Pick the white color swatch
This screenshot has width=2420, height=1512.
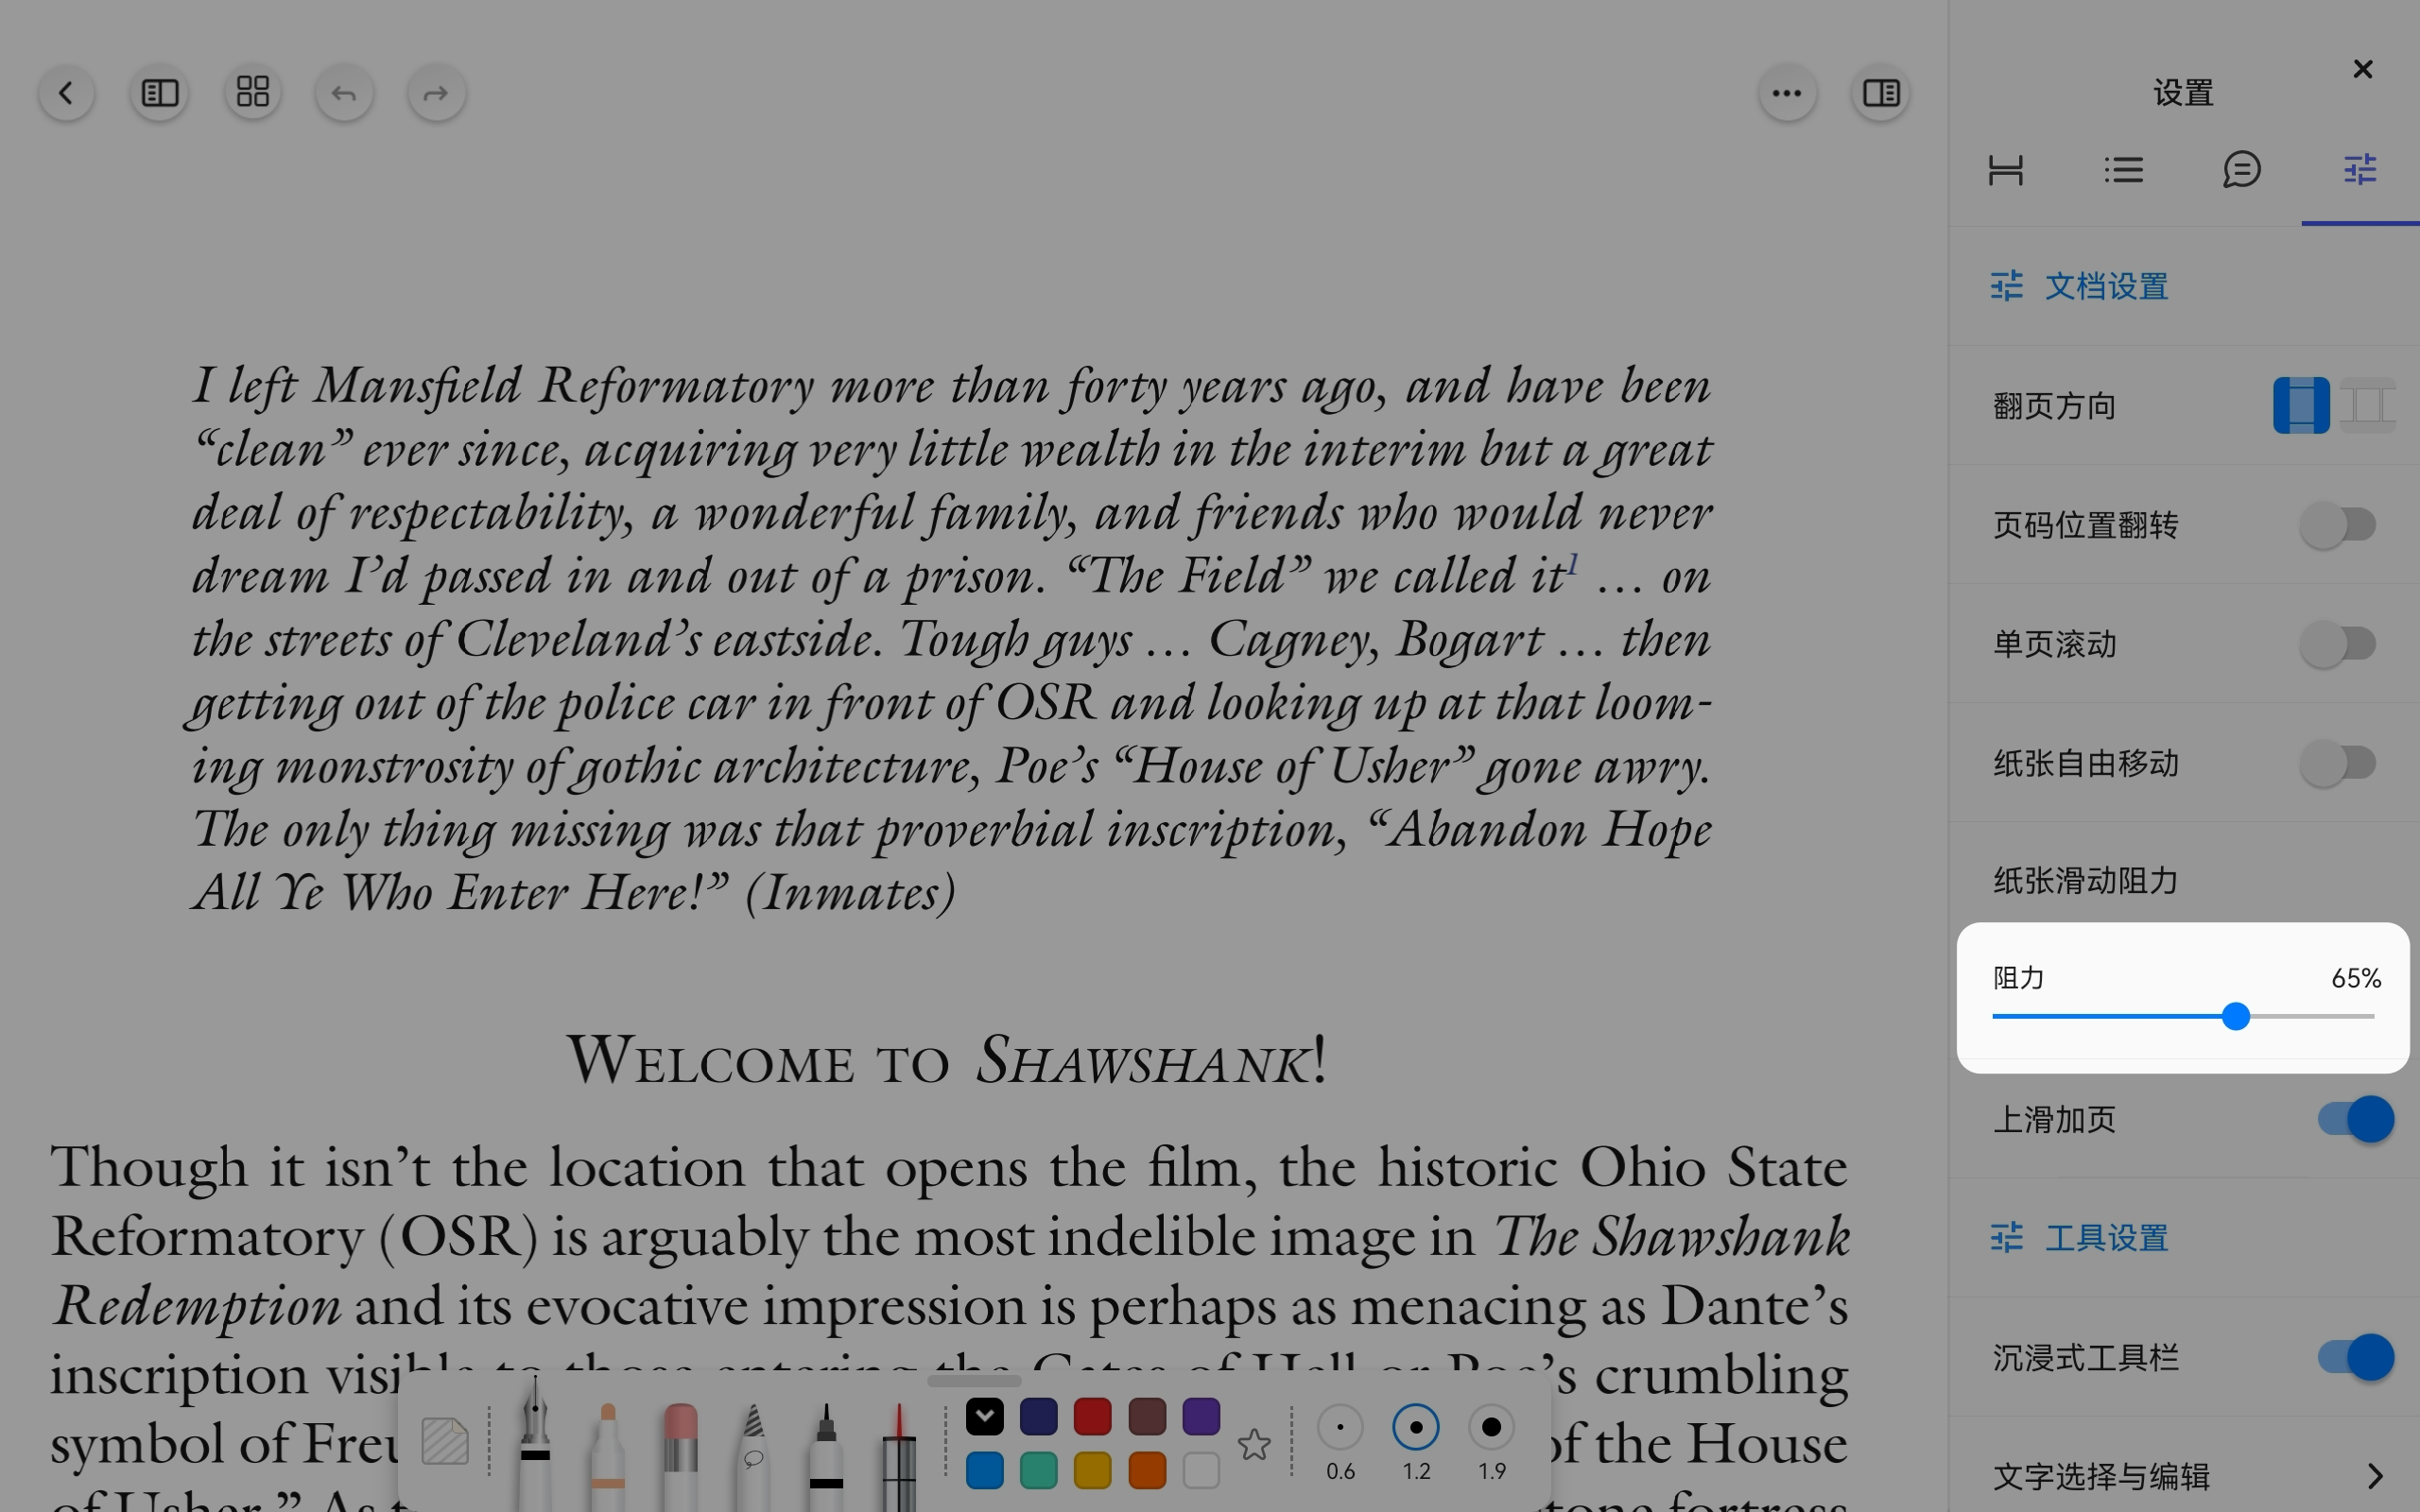1201,1471
